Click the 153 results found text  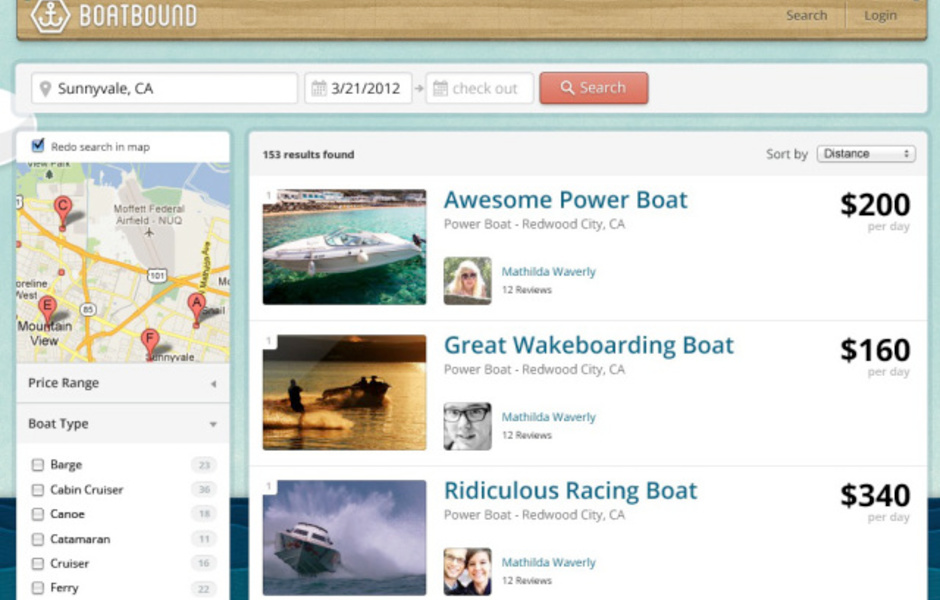point(308,155)
